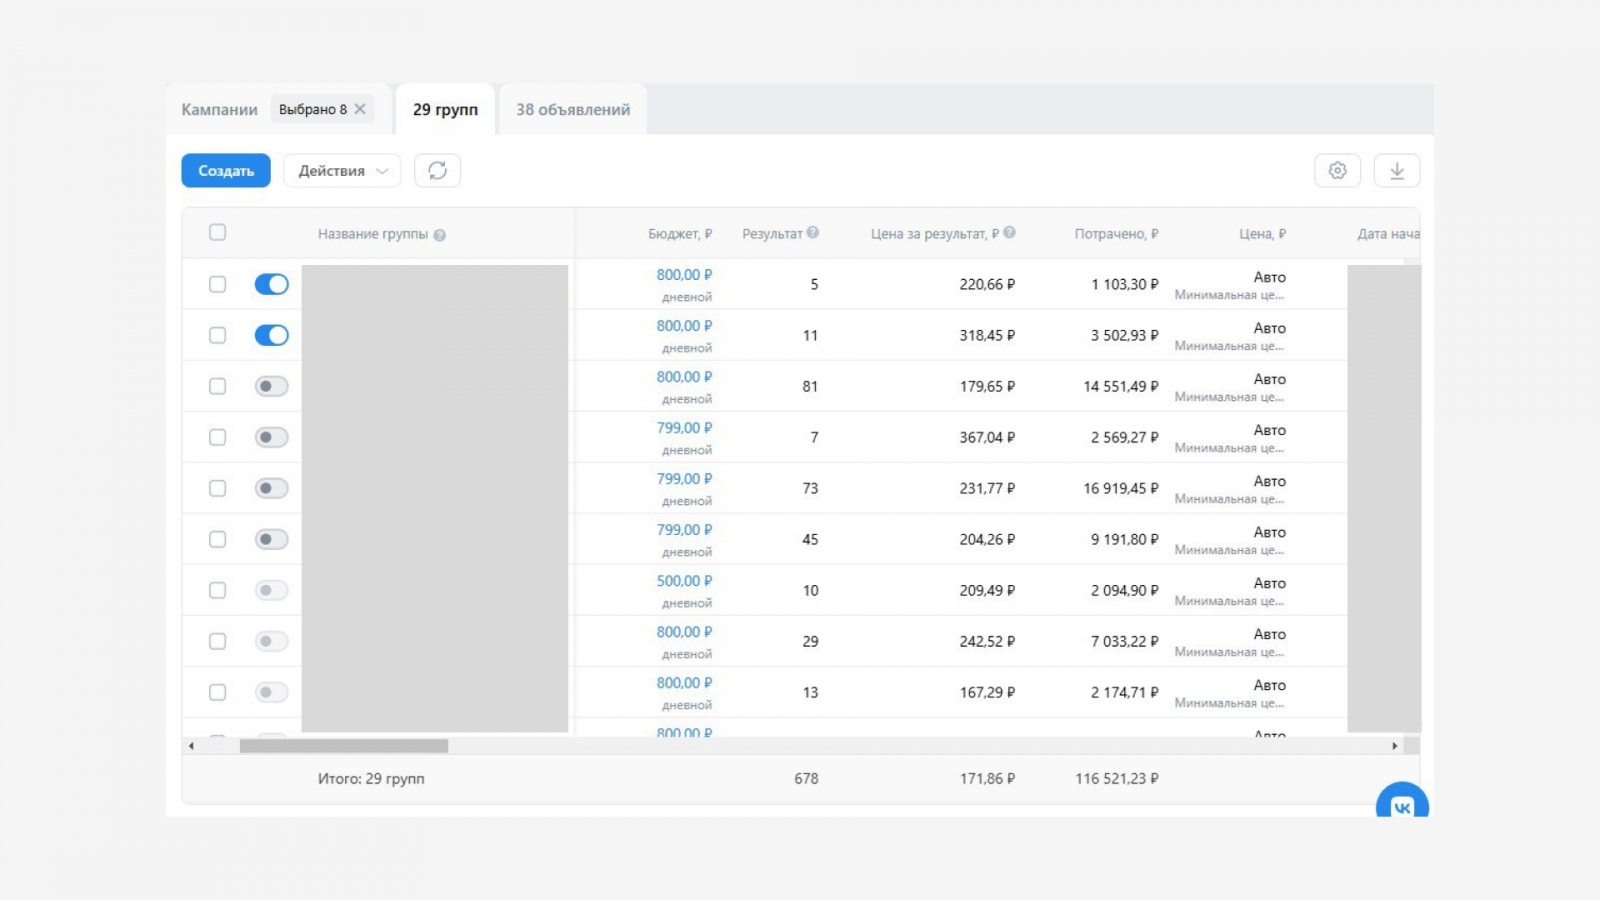The height and width of the screenshot is (900, 1600).
Task: Open the Кампании tab
Action: (219, 110)
